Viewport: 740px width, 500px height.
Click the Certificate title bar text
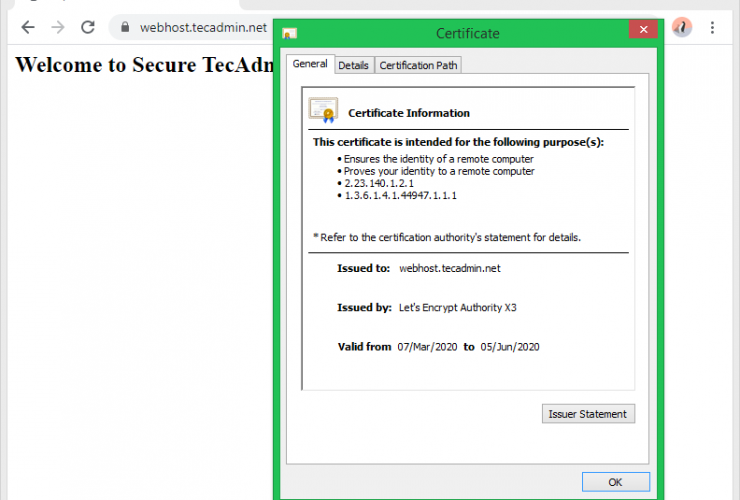point(467,33)
